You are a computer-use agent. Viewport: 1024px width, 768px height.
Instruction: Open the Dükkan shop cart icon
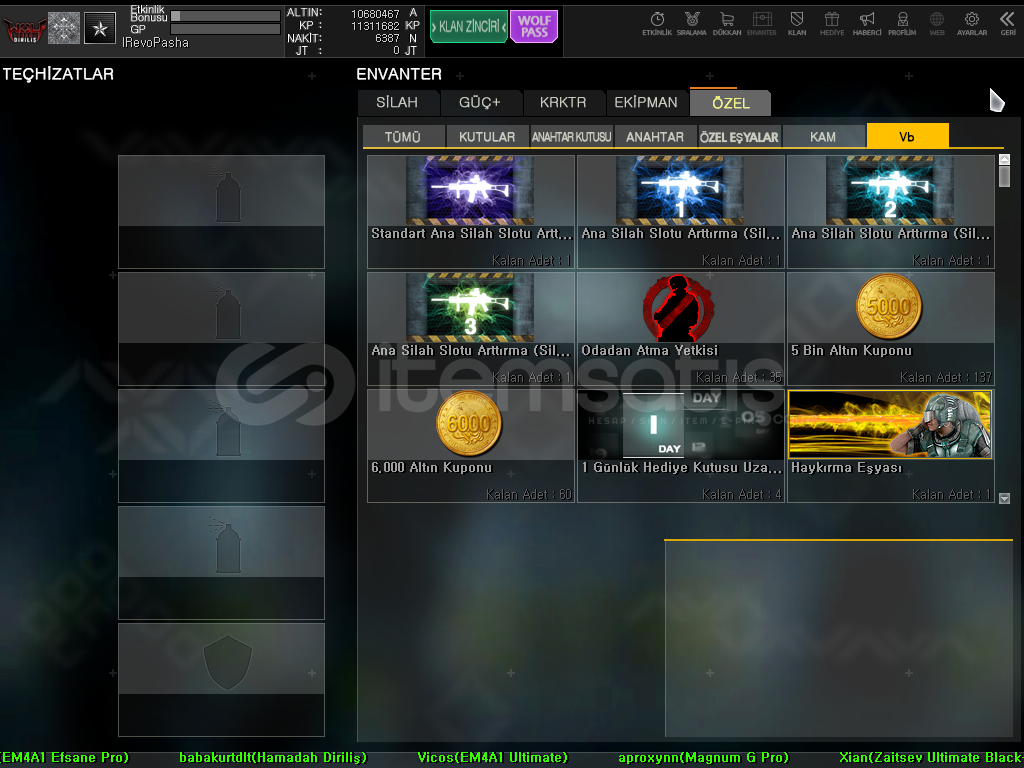[727, 24]
